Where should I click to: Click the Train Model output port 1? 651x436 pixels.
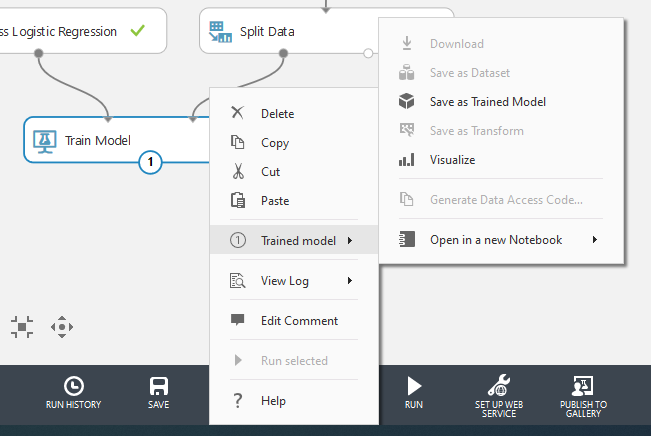[x=150, y=162]
